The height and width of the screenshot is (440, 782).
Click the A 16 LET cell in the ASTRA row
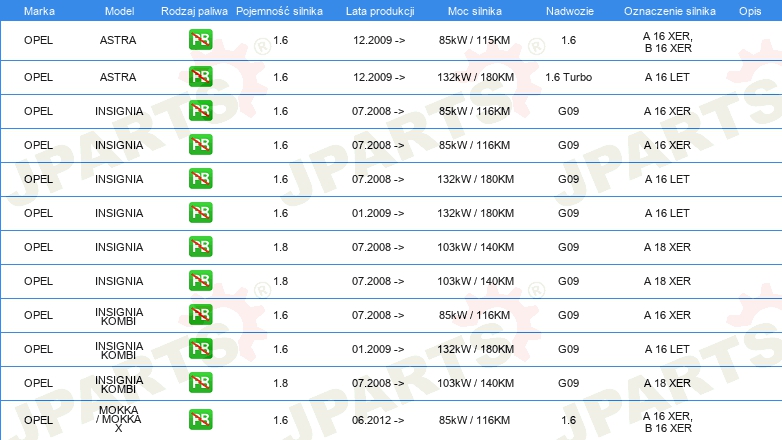click(x=667, y=77)
